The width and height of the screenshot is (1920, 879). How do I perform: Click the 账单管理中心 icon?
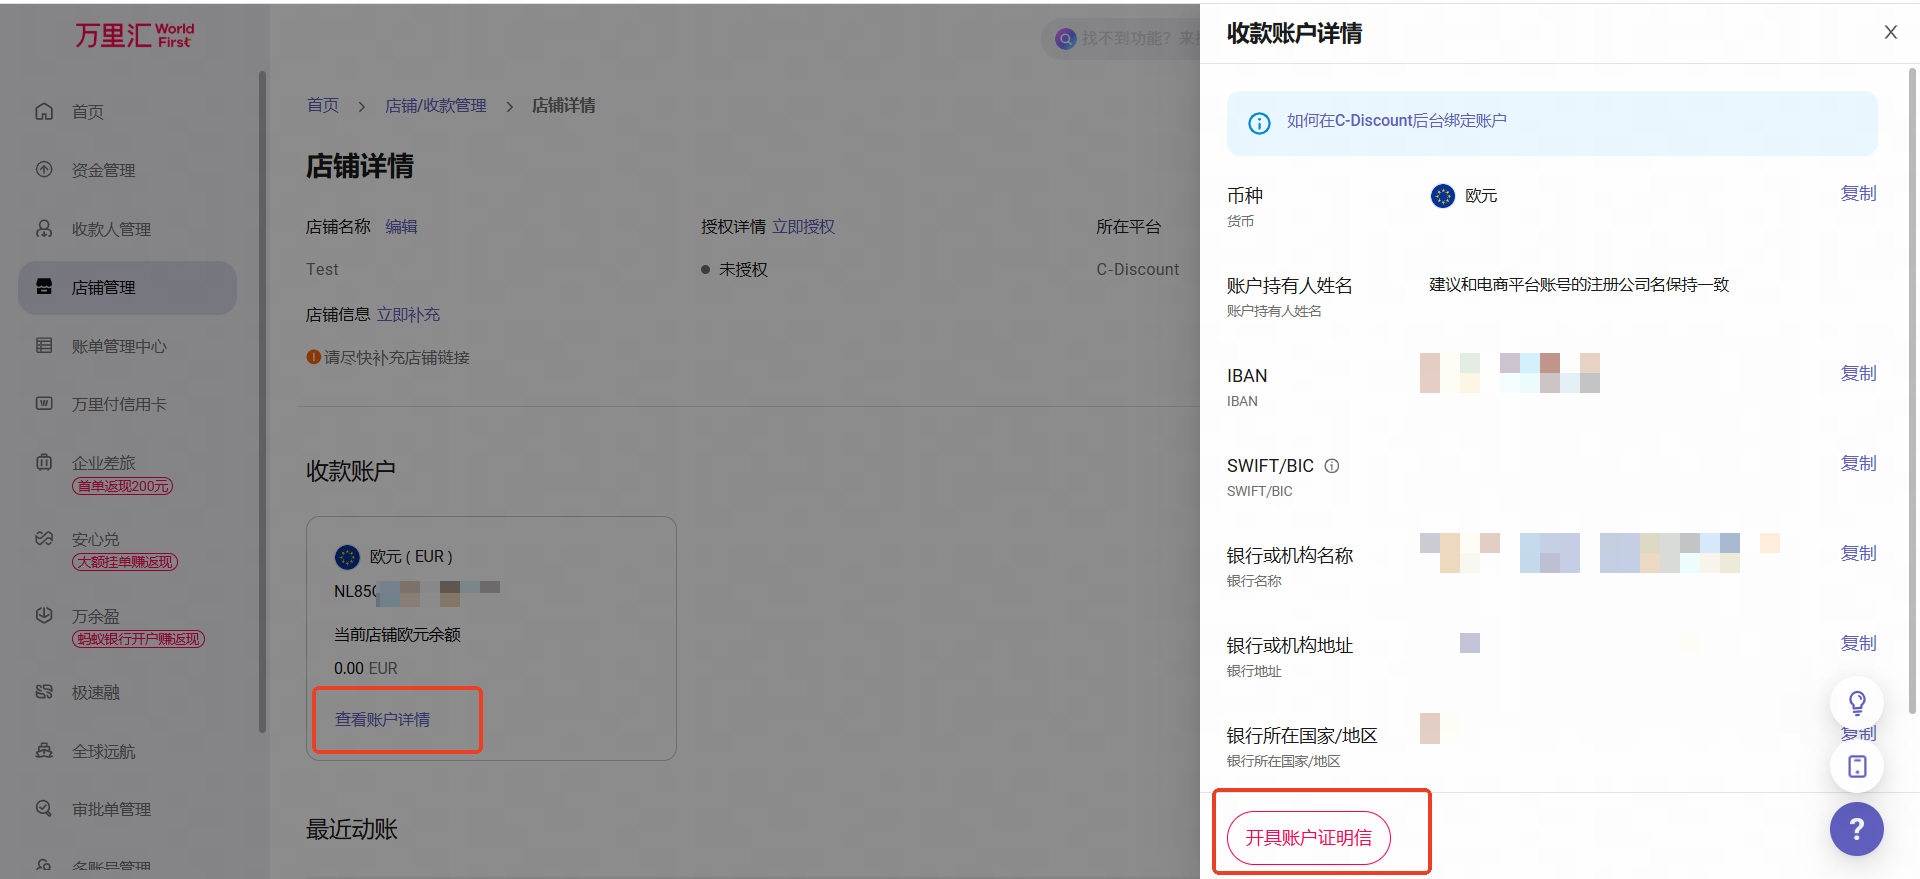point(44,345)
